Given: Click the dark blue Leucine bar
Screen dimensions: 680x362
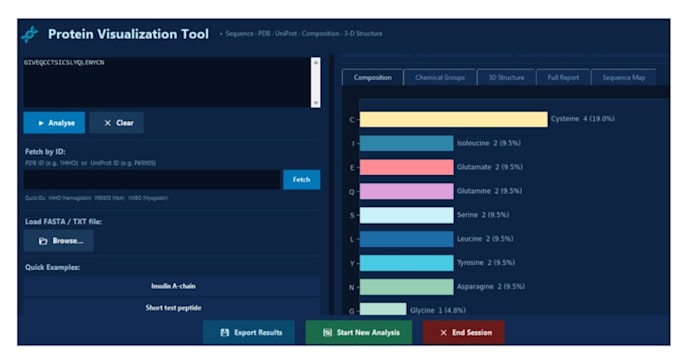Looking at the screenshot, I should coord(407,239).
